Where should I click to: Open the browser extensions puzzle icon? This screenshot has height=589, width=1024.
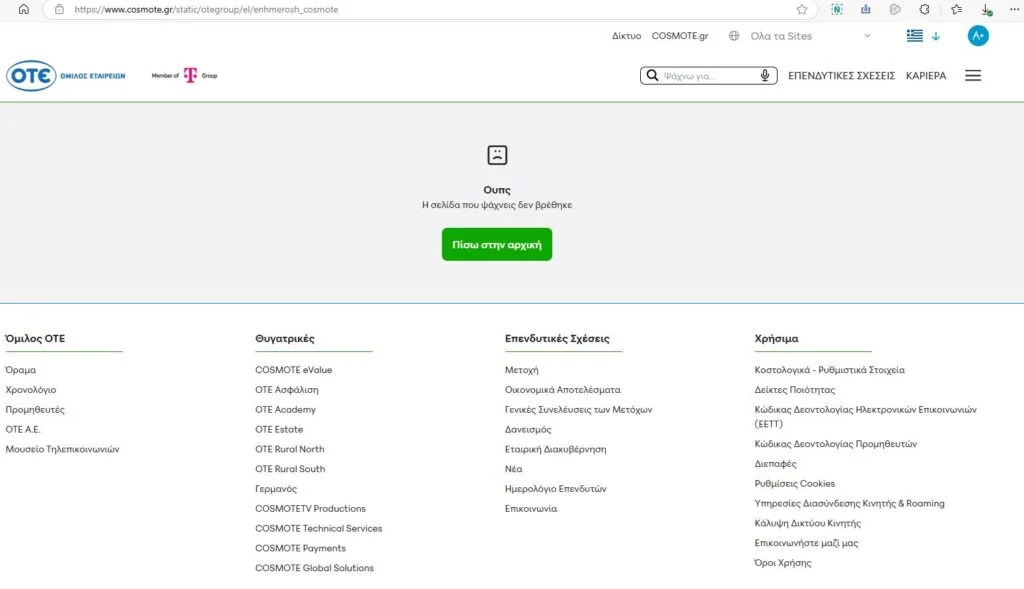pos(924,9)
